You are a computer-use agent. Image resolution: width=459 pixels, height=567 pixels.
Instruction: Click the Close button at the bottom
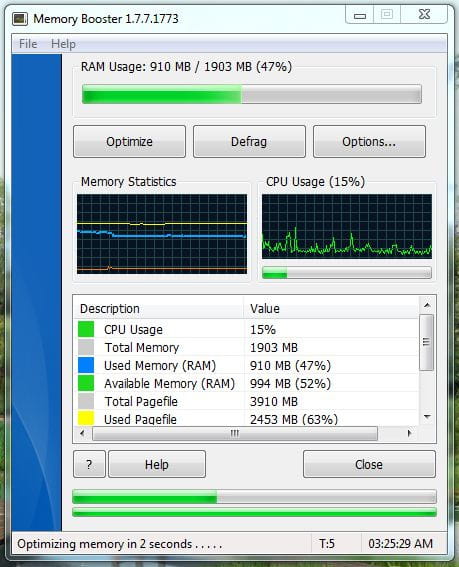click(x=369, y=464)
